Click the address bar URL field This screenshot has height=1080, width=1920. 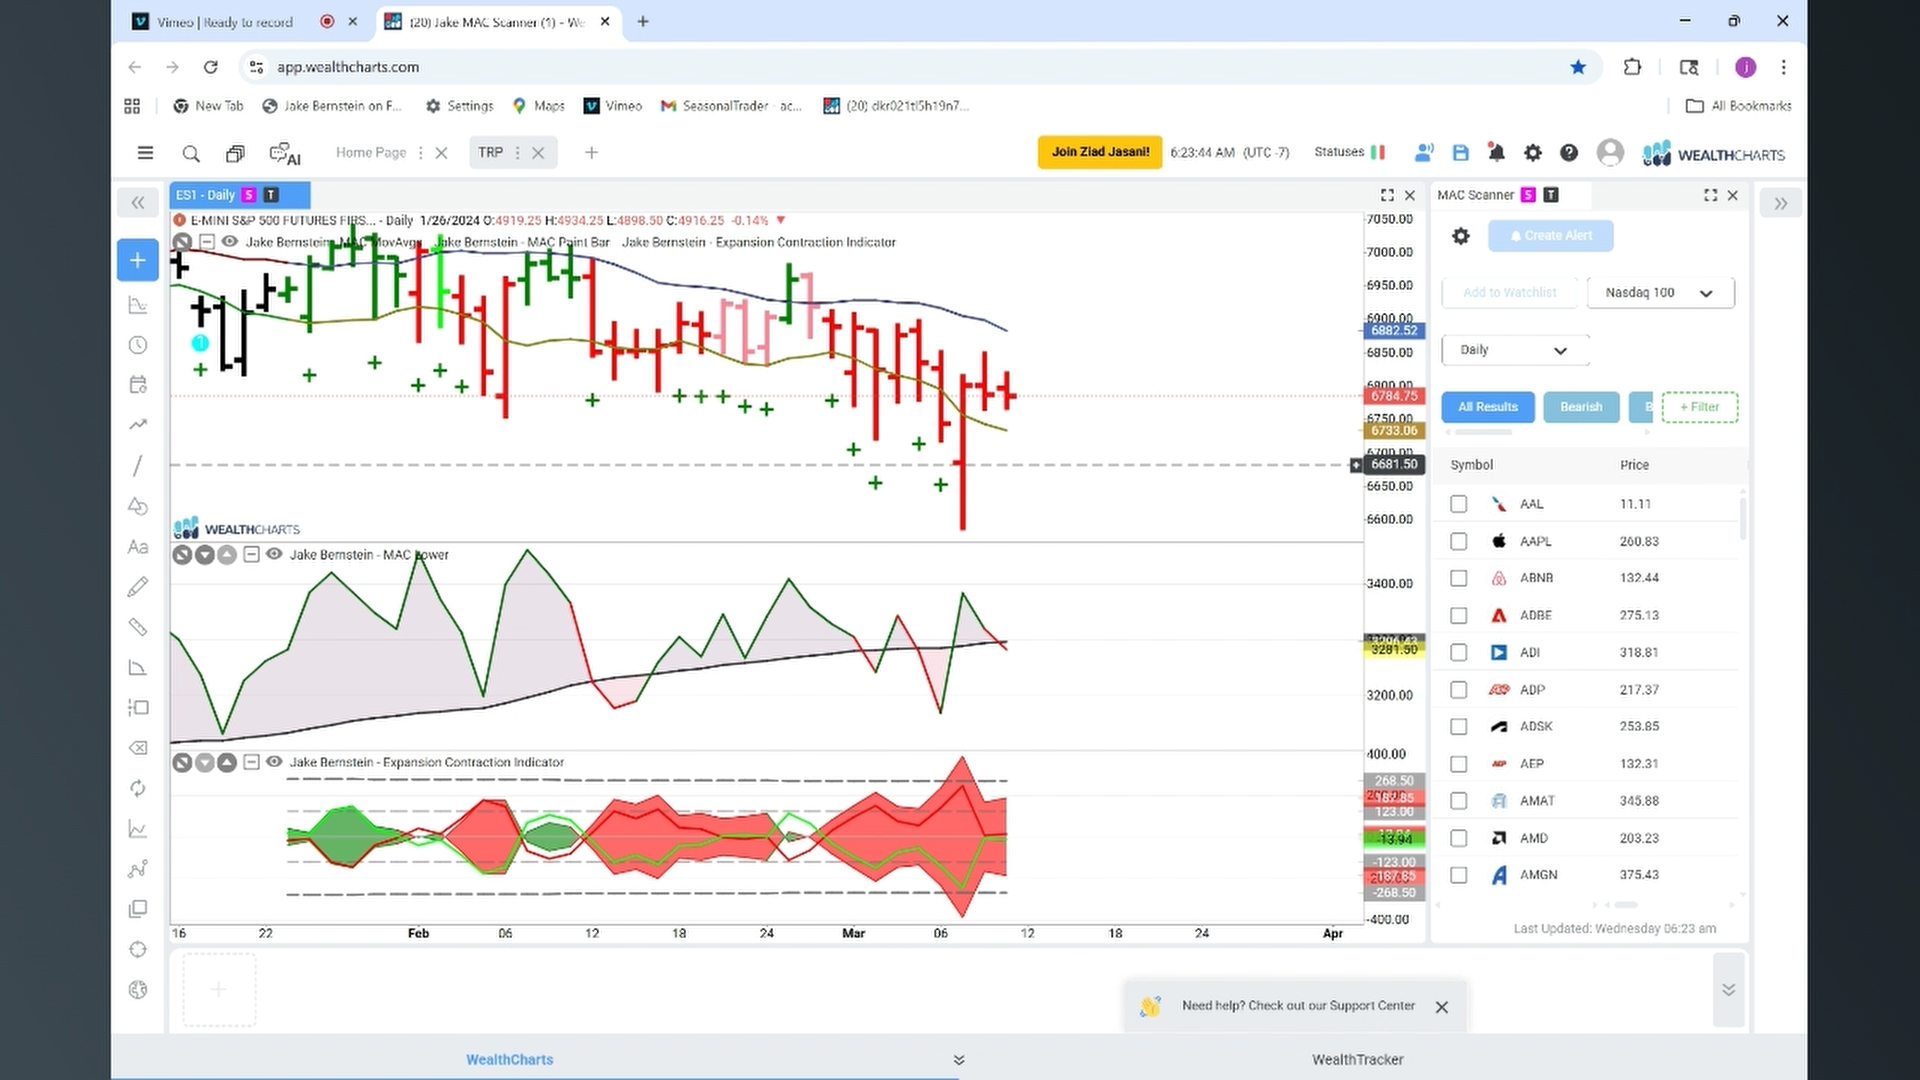tap(920, 67)
